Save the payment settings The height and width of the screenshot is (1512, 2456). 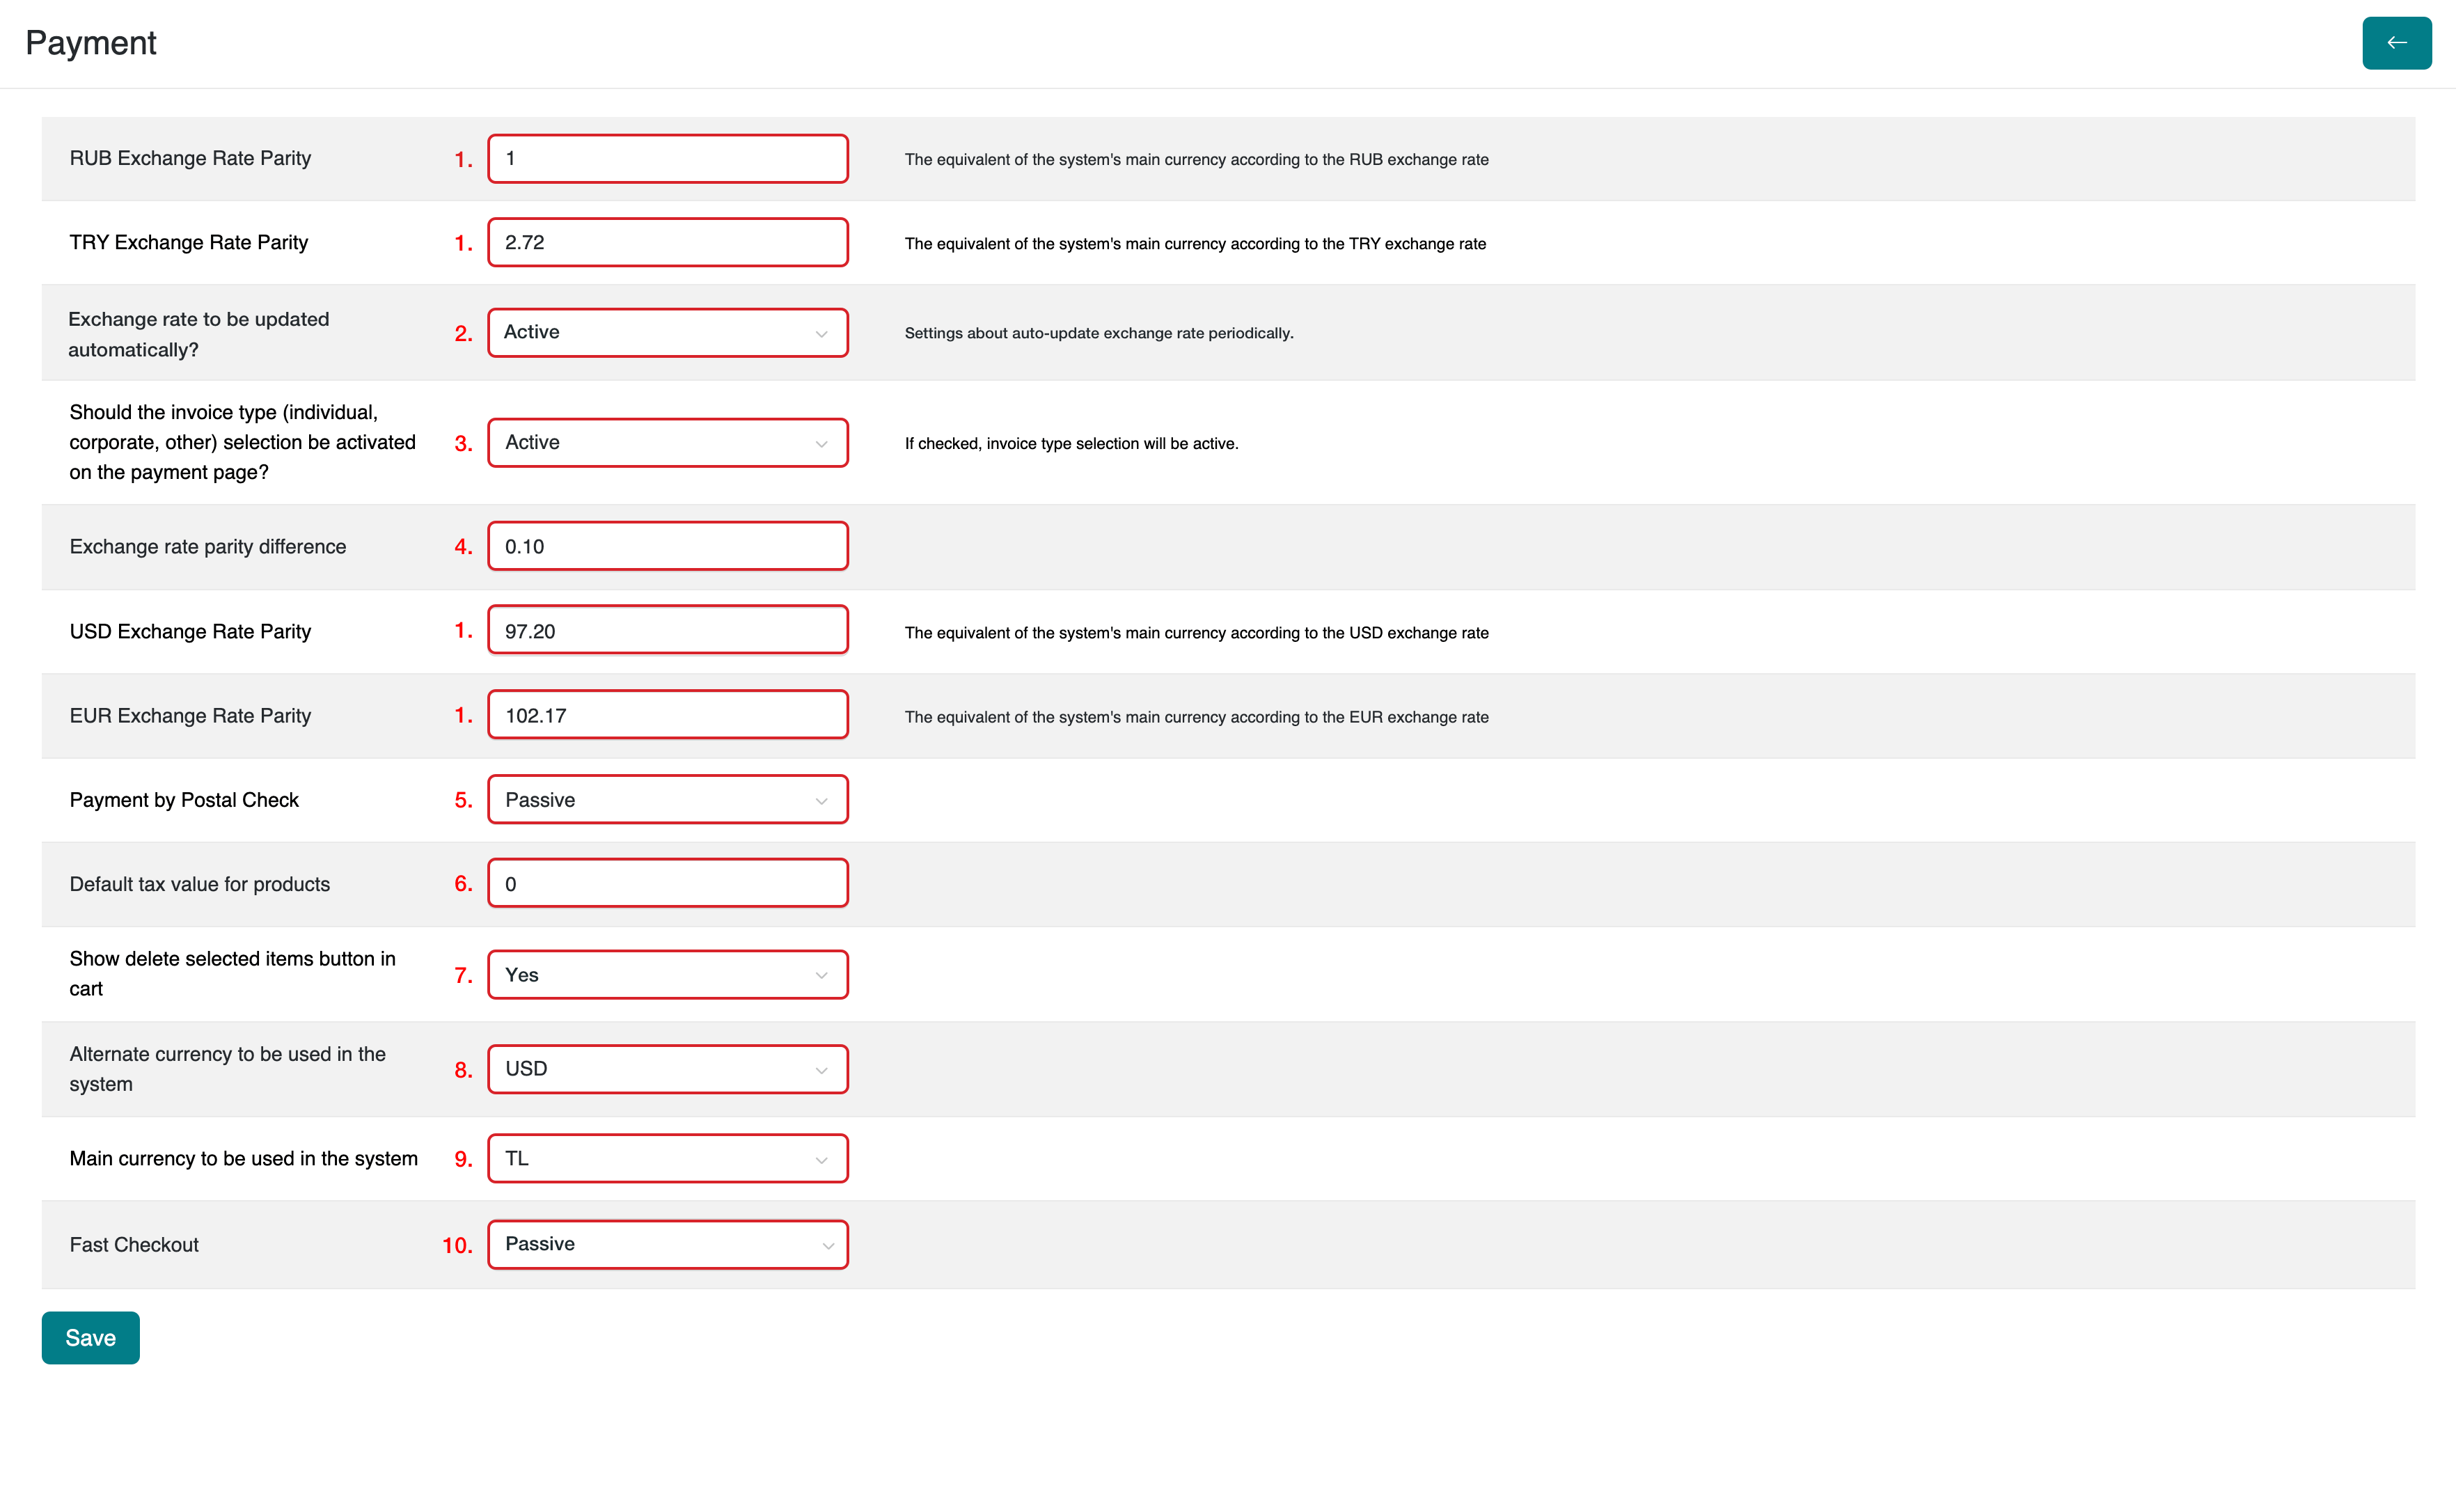(90, 1337)
